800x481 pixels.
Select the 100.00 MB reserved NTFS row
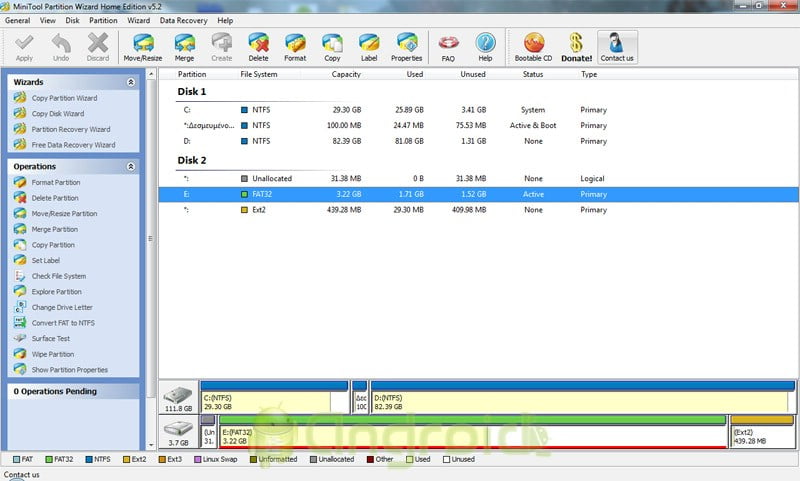pyautogui.click(x=478, y=125)
